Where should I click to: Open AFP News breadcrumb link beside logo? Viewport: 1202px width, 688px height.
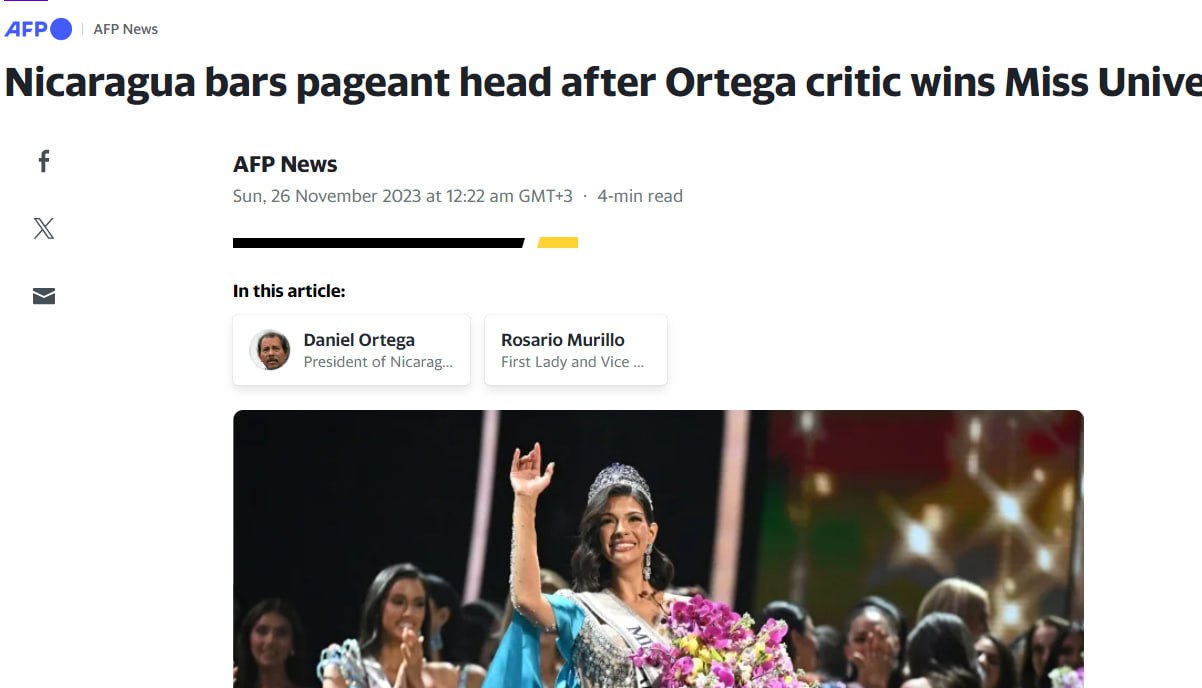(126, 29)
